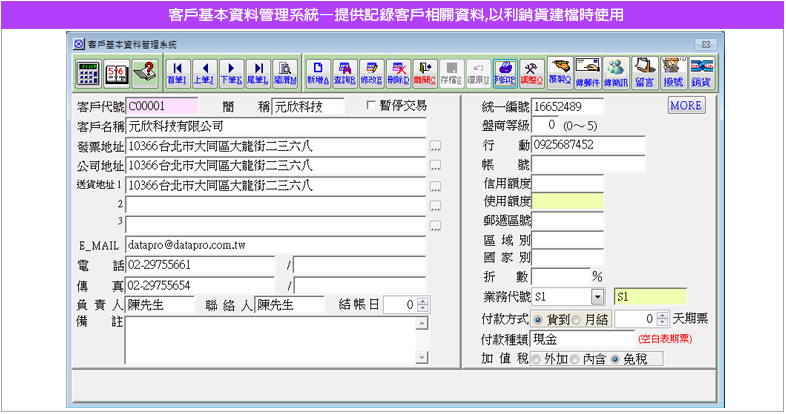Print customer data (列印)

pyautogui.click(x=505, y=72)
